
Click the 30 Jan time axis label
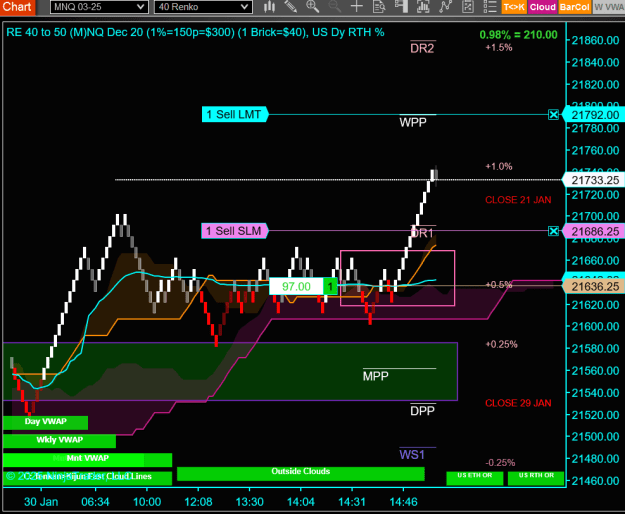41,502
